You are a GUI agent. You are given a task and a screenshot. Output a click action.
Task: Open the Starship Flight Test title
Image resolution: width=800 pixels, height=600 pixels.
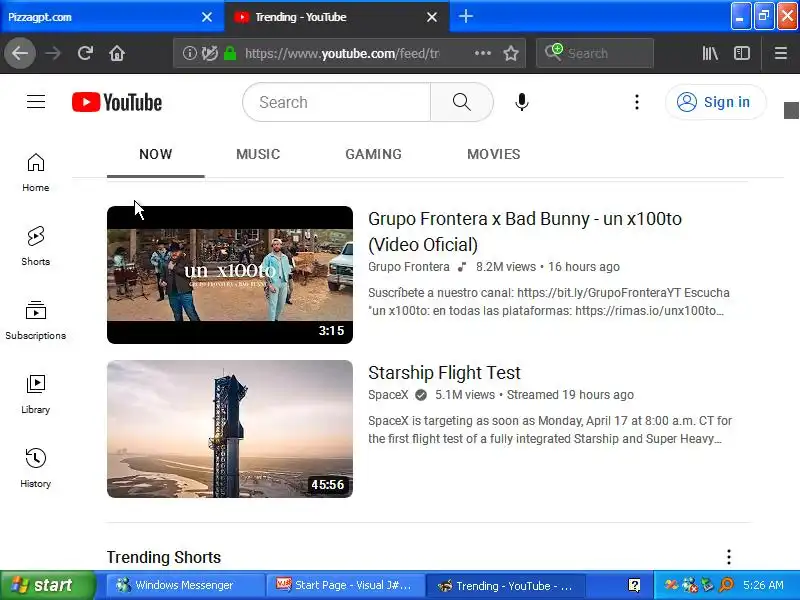click(x=444, y=372)
